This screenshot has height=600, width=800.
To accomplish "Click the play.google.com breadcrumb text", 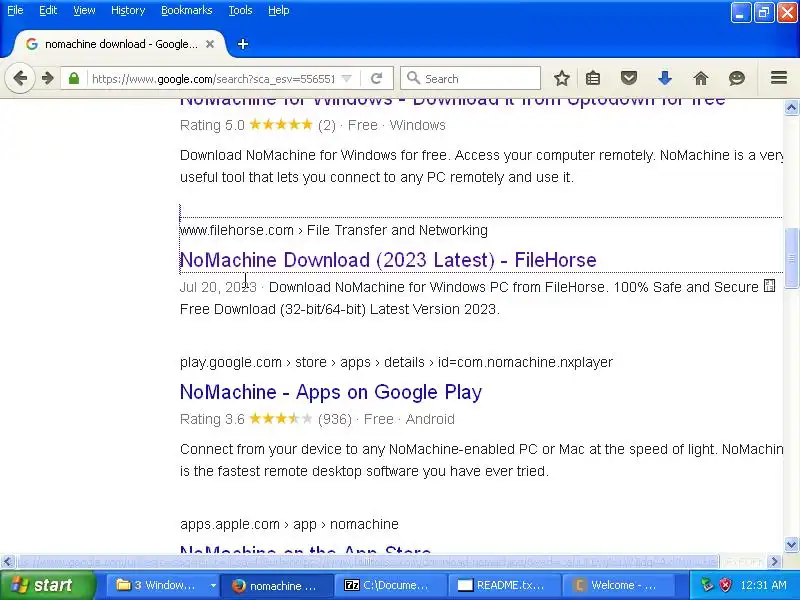I will click(231, 362).
